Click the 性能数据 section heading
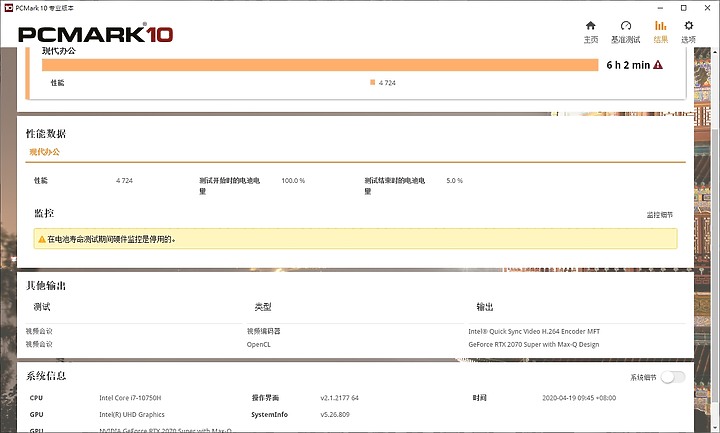The width and height of the screenshot is (720, 433). 46,134
